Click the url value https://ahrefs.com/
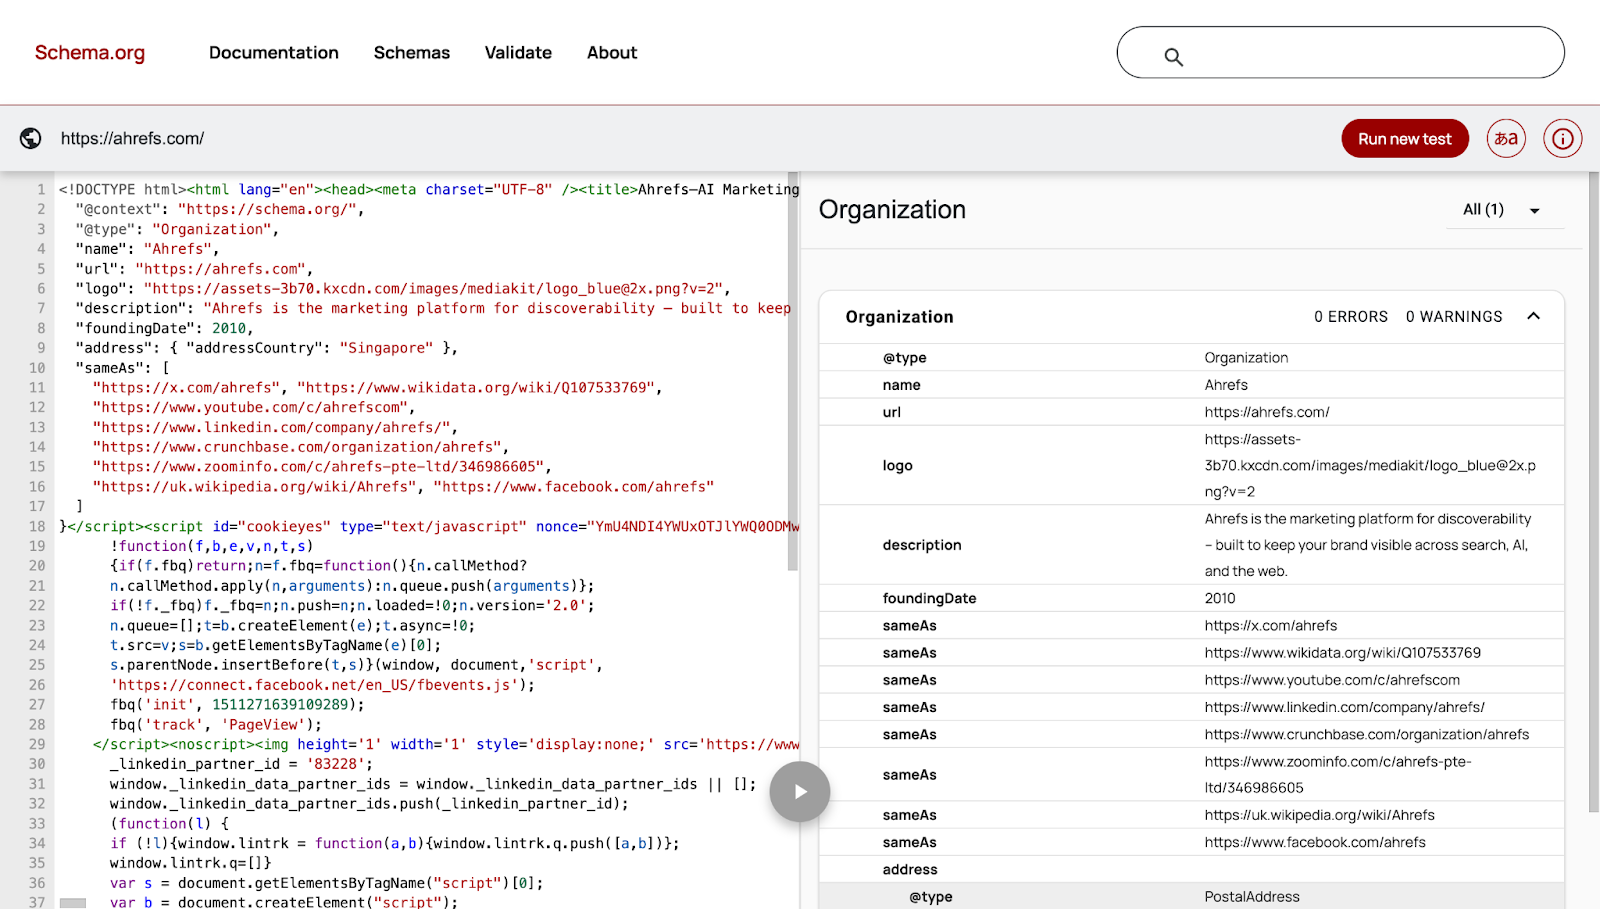This screenshot has width=1600, height=909. coord(1266,411)
